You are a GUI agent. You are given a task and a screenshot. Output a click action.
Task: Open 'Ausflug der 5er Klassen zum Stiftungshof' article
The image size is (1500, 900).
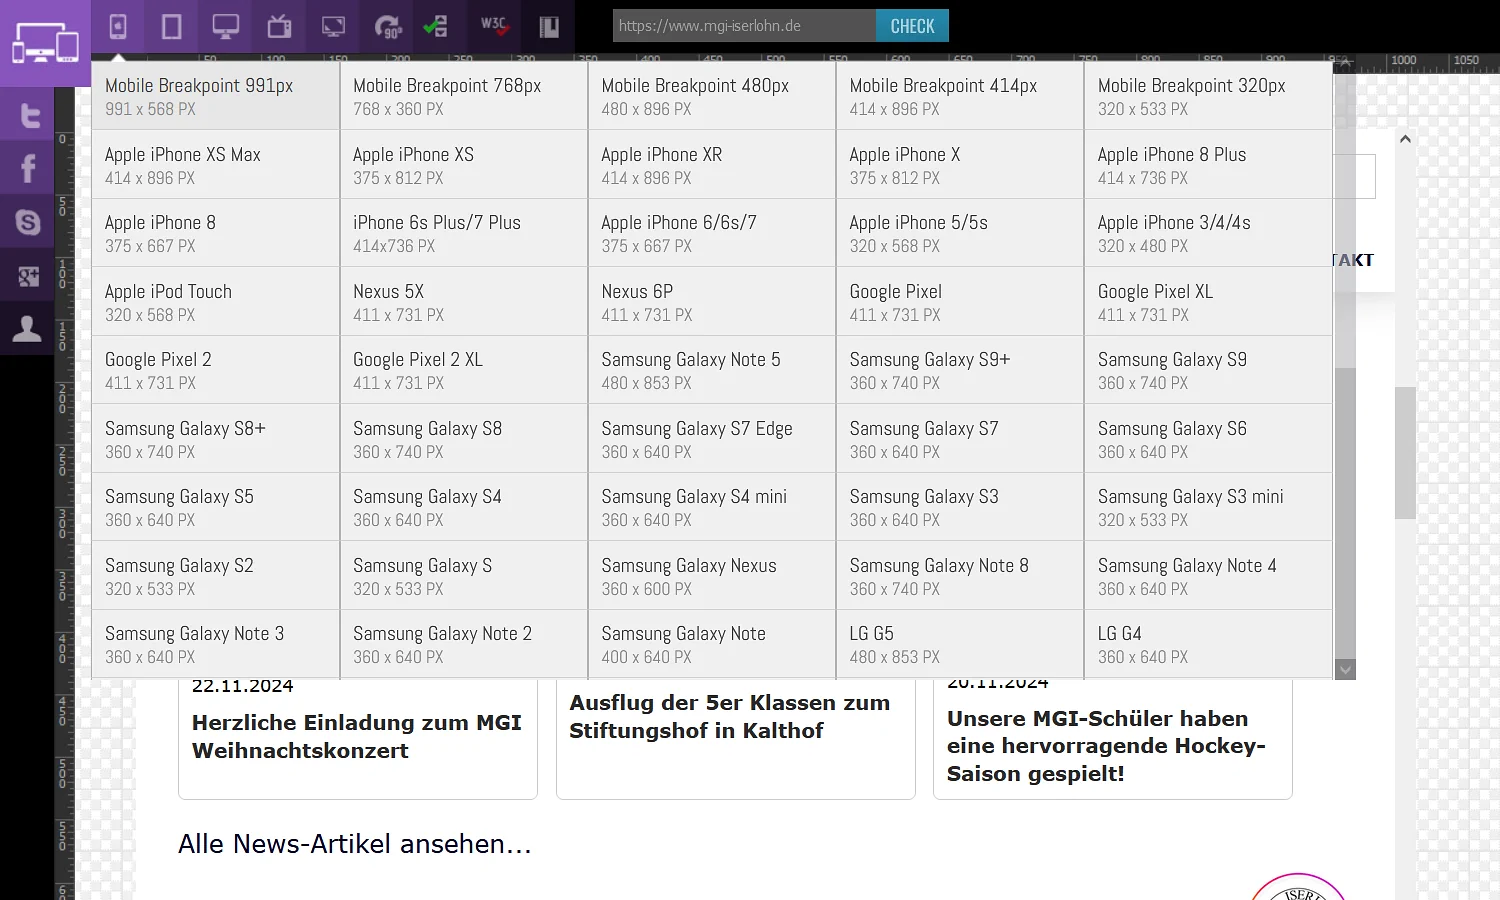tap(729, 716)
